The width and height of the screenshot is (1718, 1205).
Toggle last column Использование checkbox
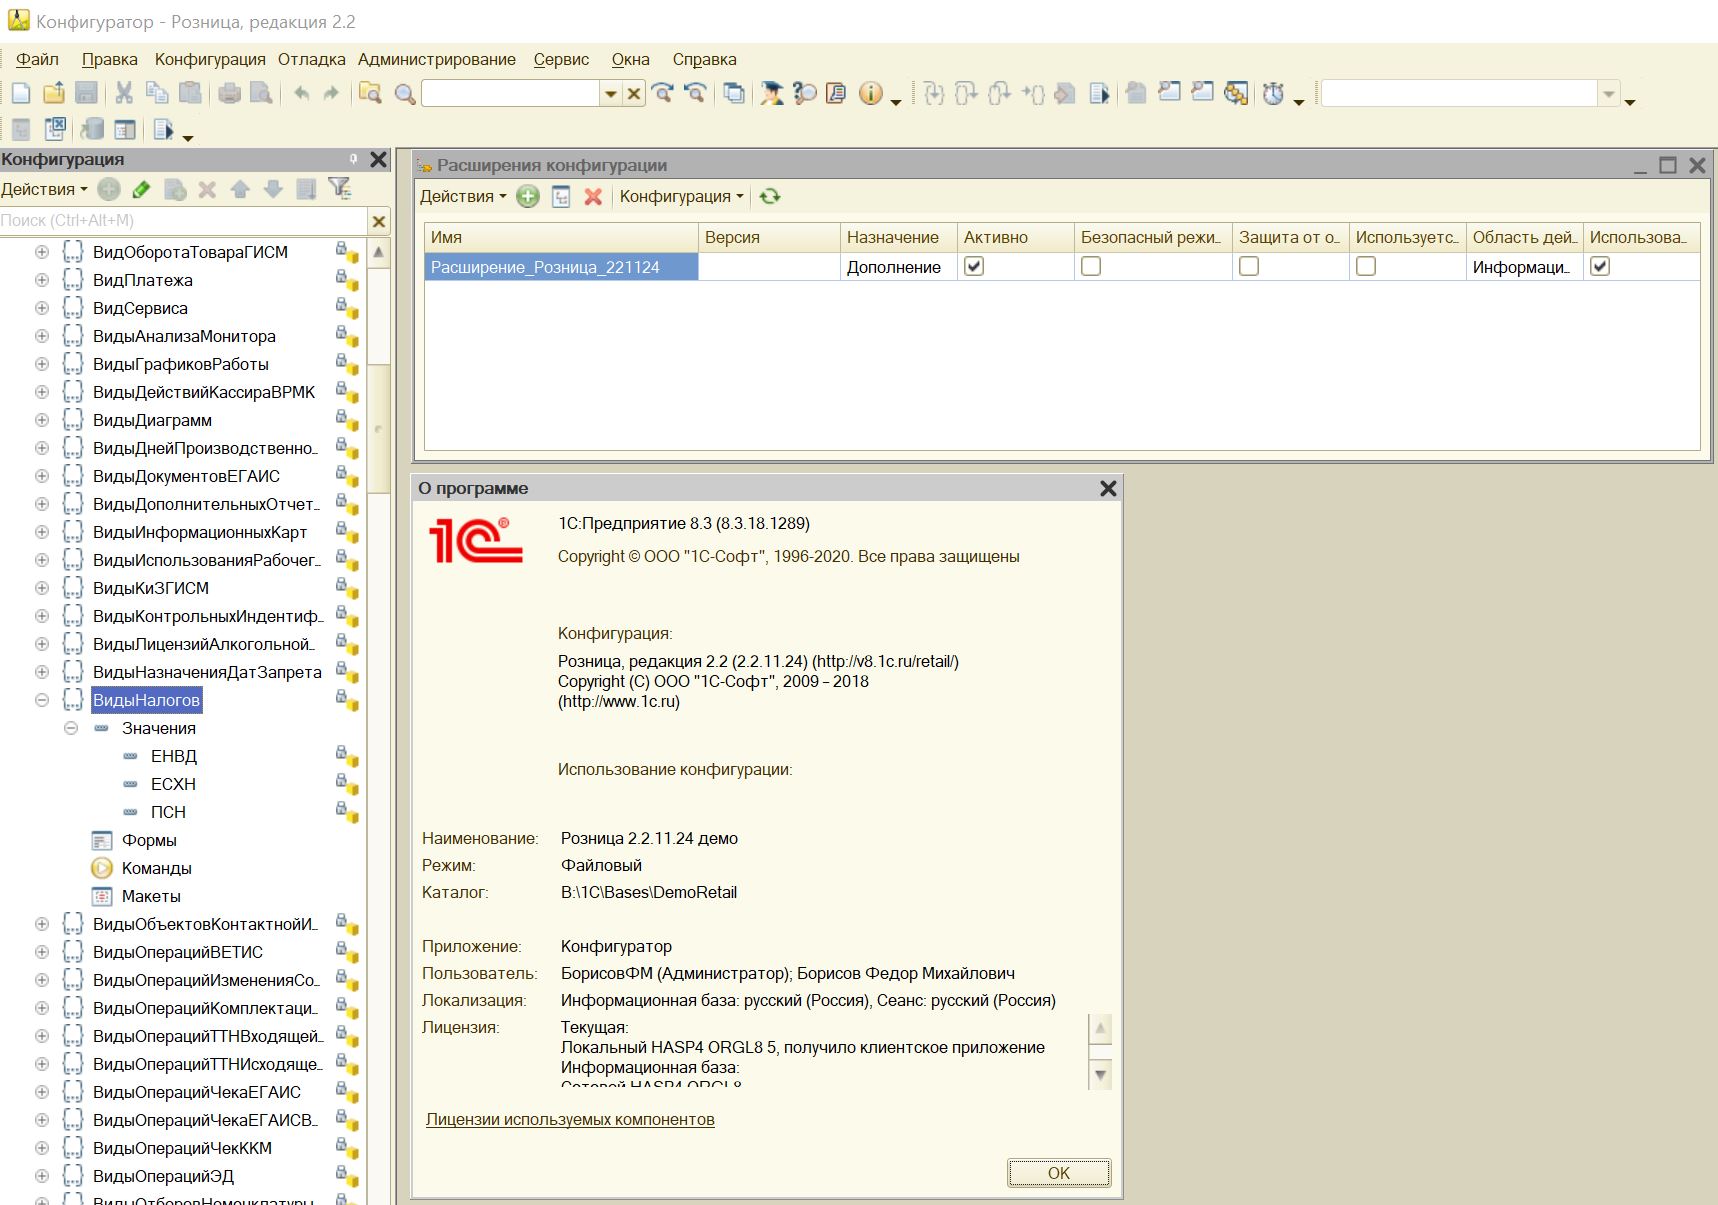[1600, 266]
